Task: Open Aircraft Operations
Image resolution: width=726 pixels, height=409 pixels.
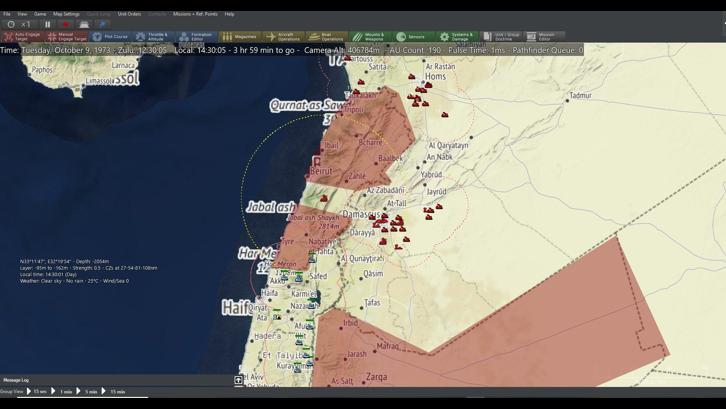Action: [283, 37]
